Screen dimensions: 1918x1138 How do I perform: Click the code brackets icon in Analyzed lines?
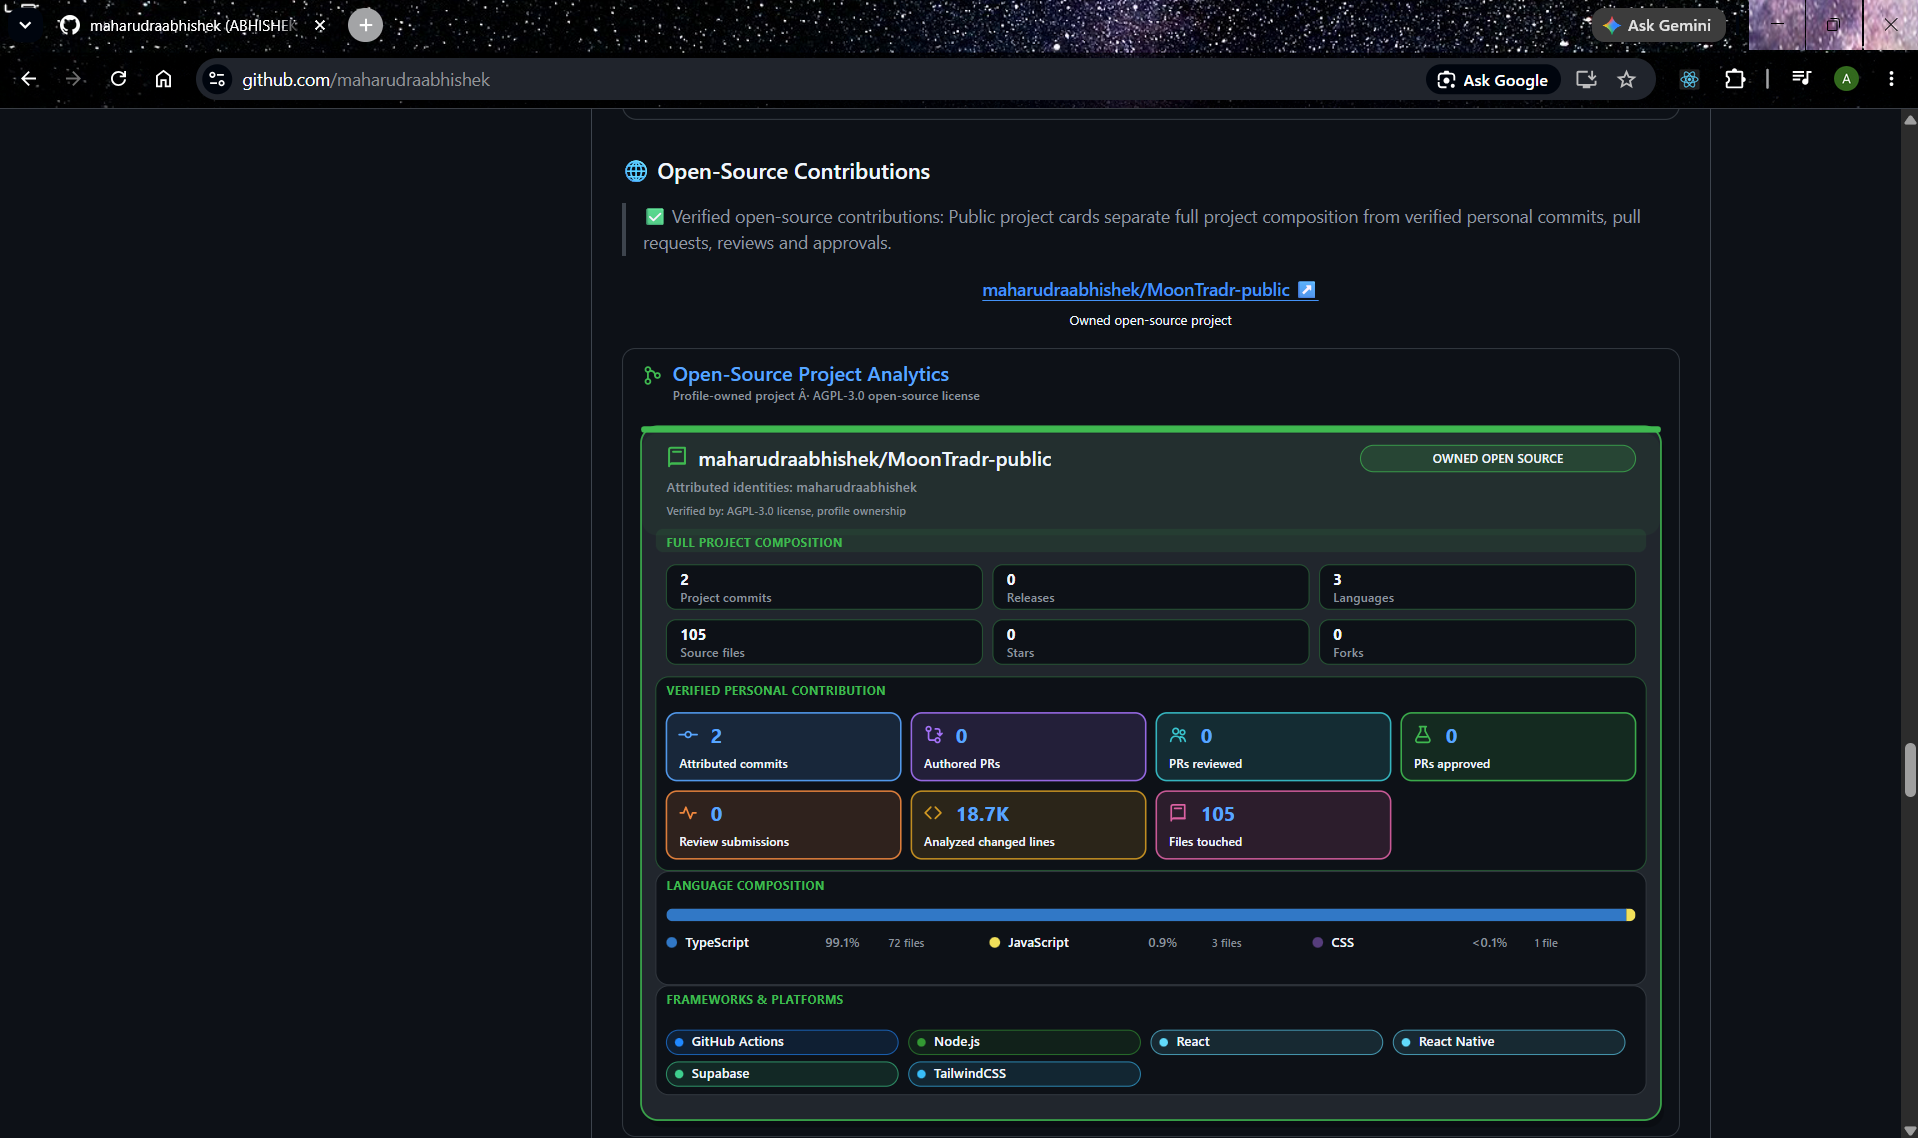[x=933, y=813]
